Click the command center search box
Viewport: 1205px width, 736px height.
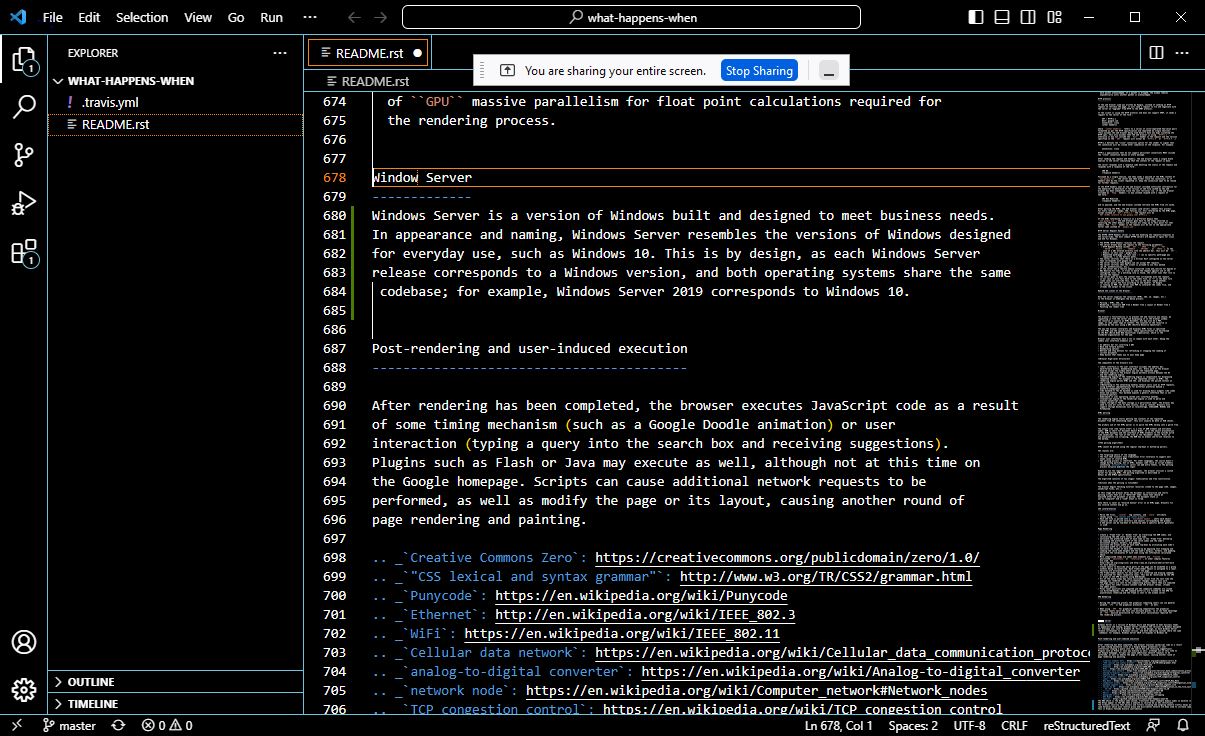coord(631,17)
